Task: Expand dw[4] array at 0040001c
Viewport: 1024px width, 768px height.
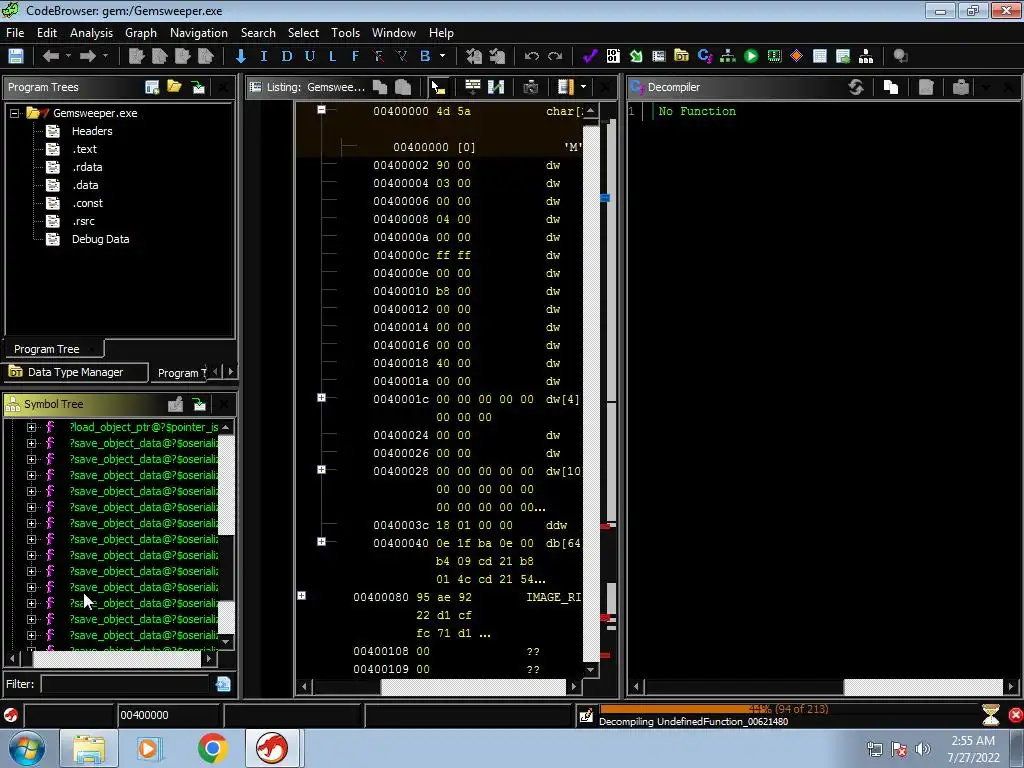Action: [321, 397]
